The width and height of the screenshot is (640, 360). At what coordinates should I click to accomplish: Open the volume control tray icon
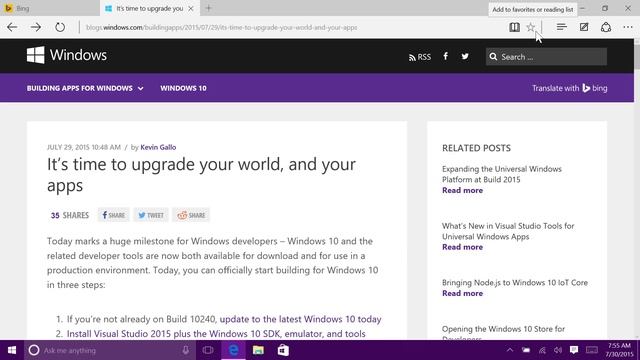(558, 350)
